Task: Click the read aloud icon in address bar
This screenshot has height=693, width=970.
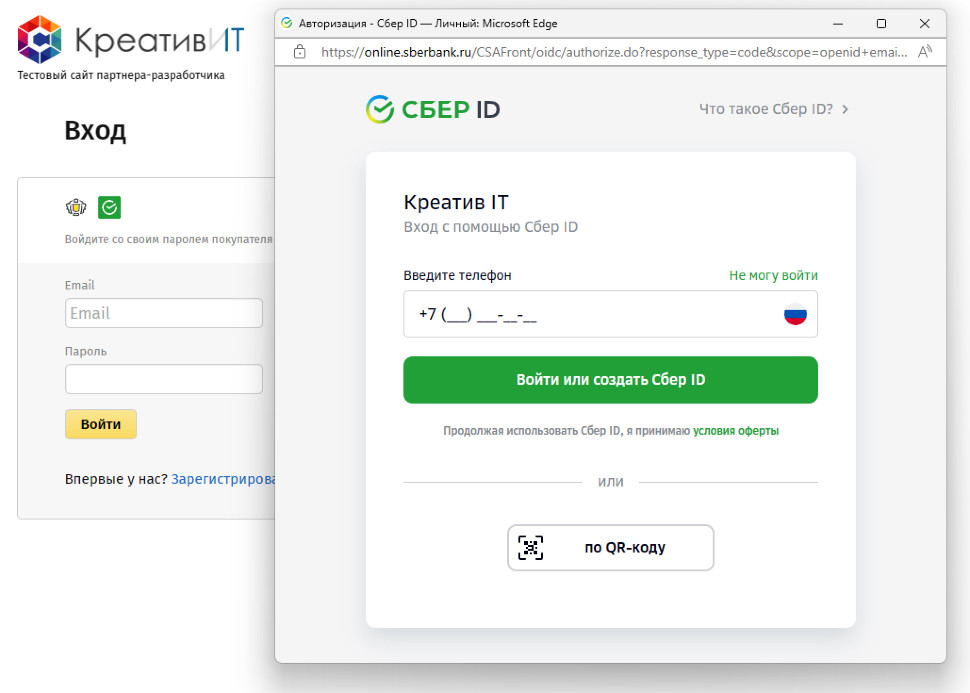Action: click(x=925, y=52)
